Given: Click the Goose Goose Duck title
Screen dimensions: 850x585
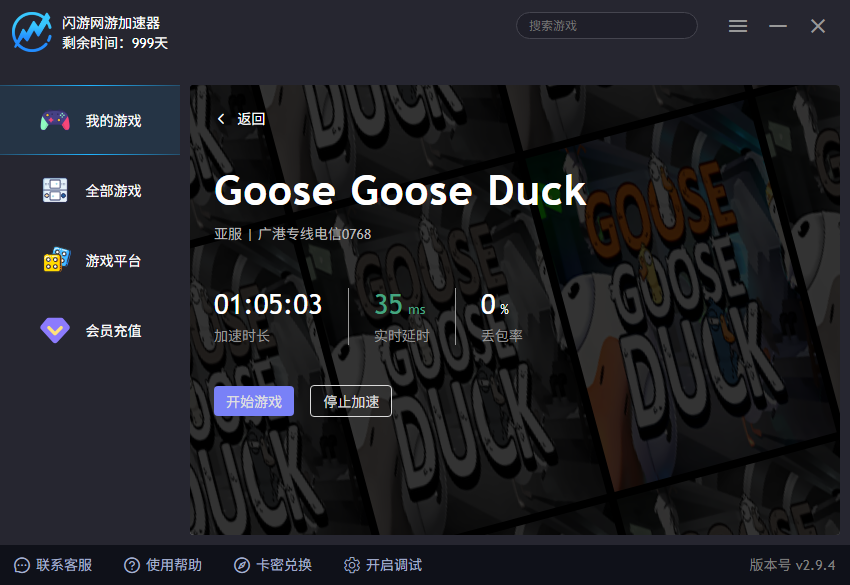Looking at the screenshot, I should coord(400,191).
